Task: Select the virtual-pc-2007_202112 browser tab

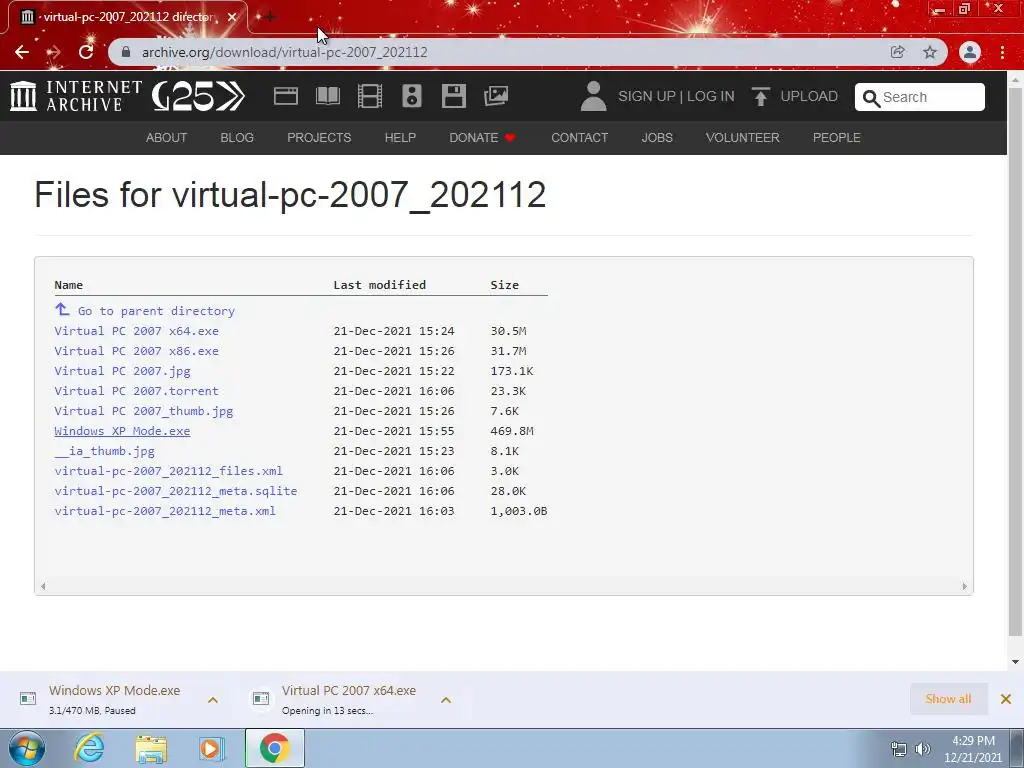Action: (x=127, y=18)
